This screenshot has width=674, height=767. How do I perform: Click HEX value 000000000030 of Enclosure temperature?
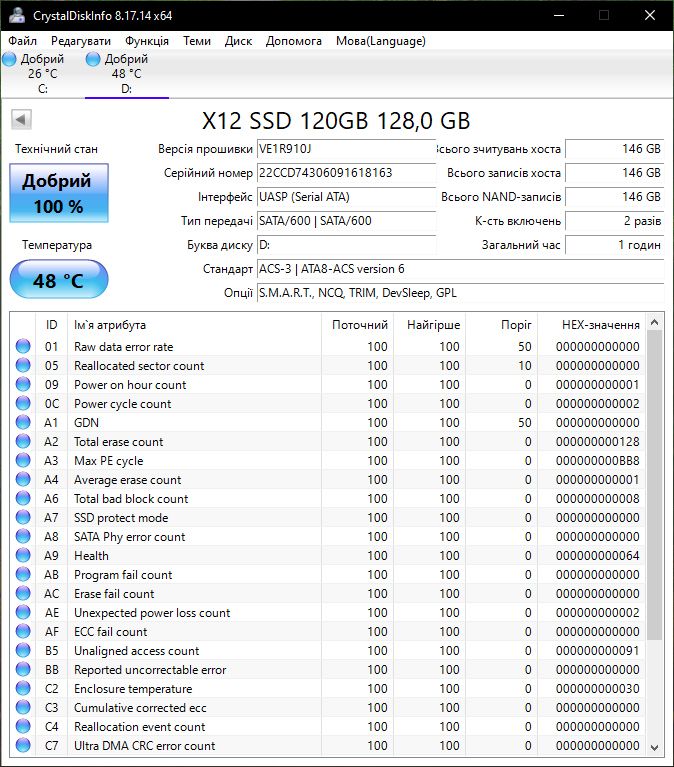pos(597,688)
